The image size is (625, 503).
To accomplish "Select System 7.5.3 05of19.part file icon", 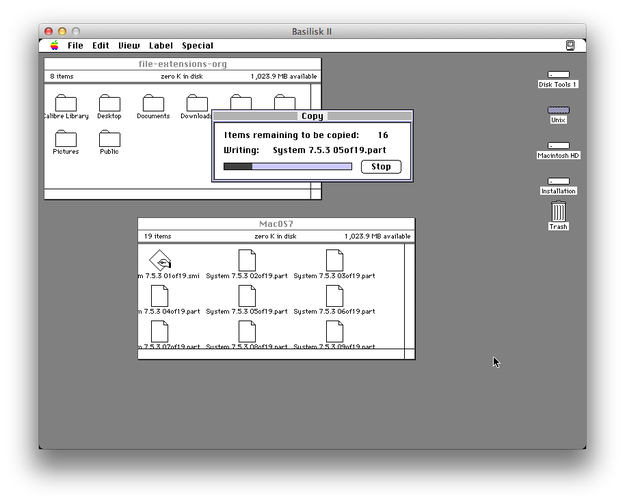I will point(247,296).
